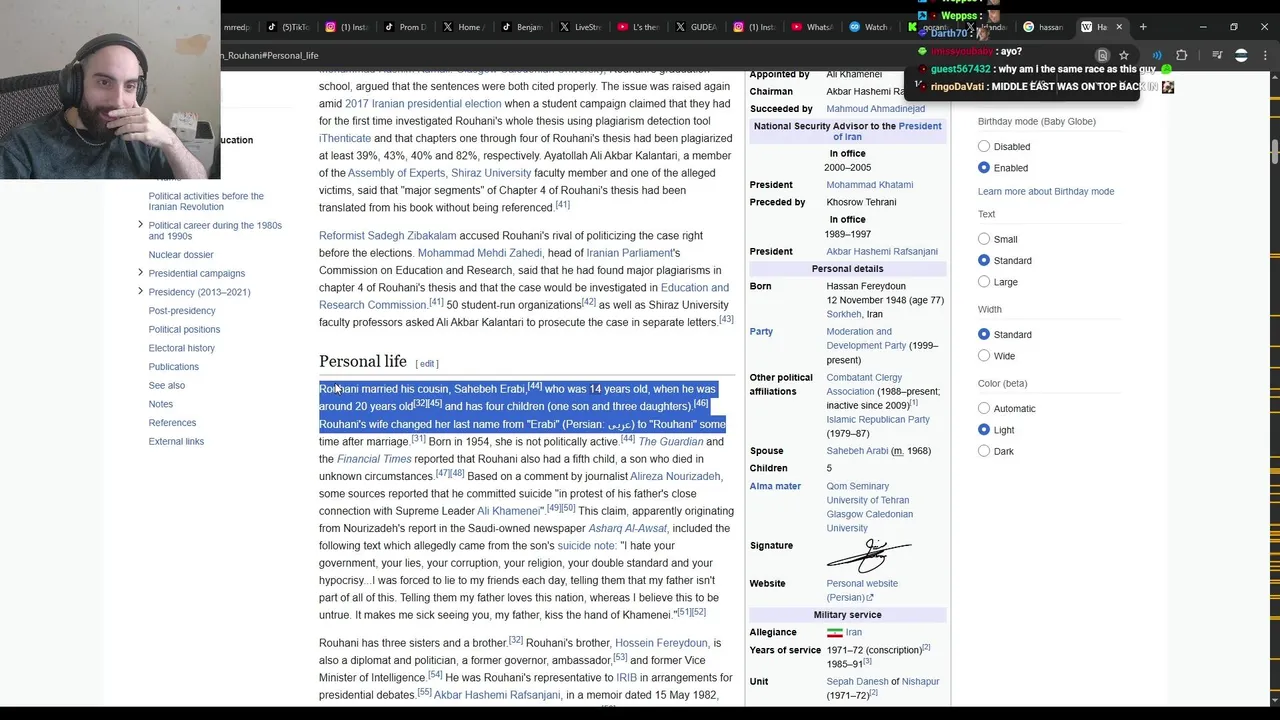The width and height of the screenshot is (1280, 720).
Task: Open Financial Times link
Action: pyautogui.click(x=374, y=459)
